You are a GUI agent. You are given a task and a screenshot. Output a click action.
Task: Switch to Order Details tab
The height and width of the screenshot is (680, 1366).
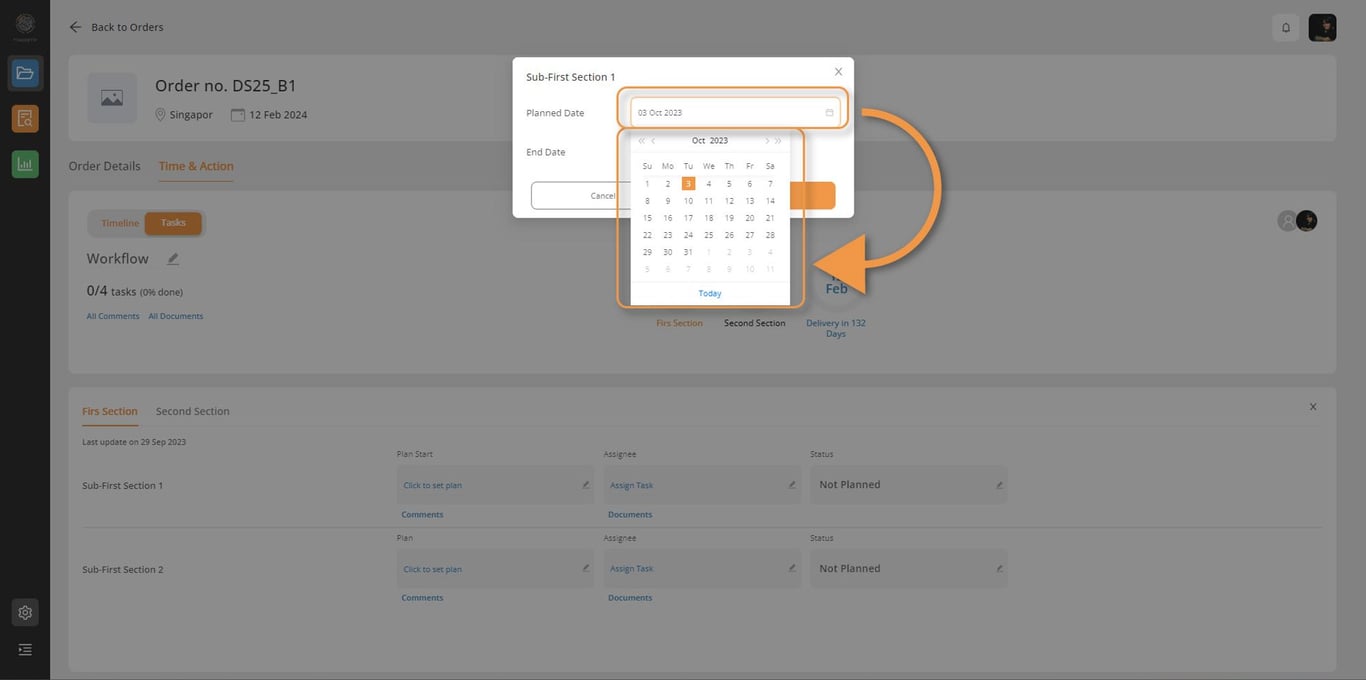104,166
